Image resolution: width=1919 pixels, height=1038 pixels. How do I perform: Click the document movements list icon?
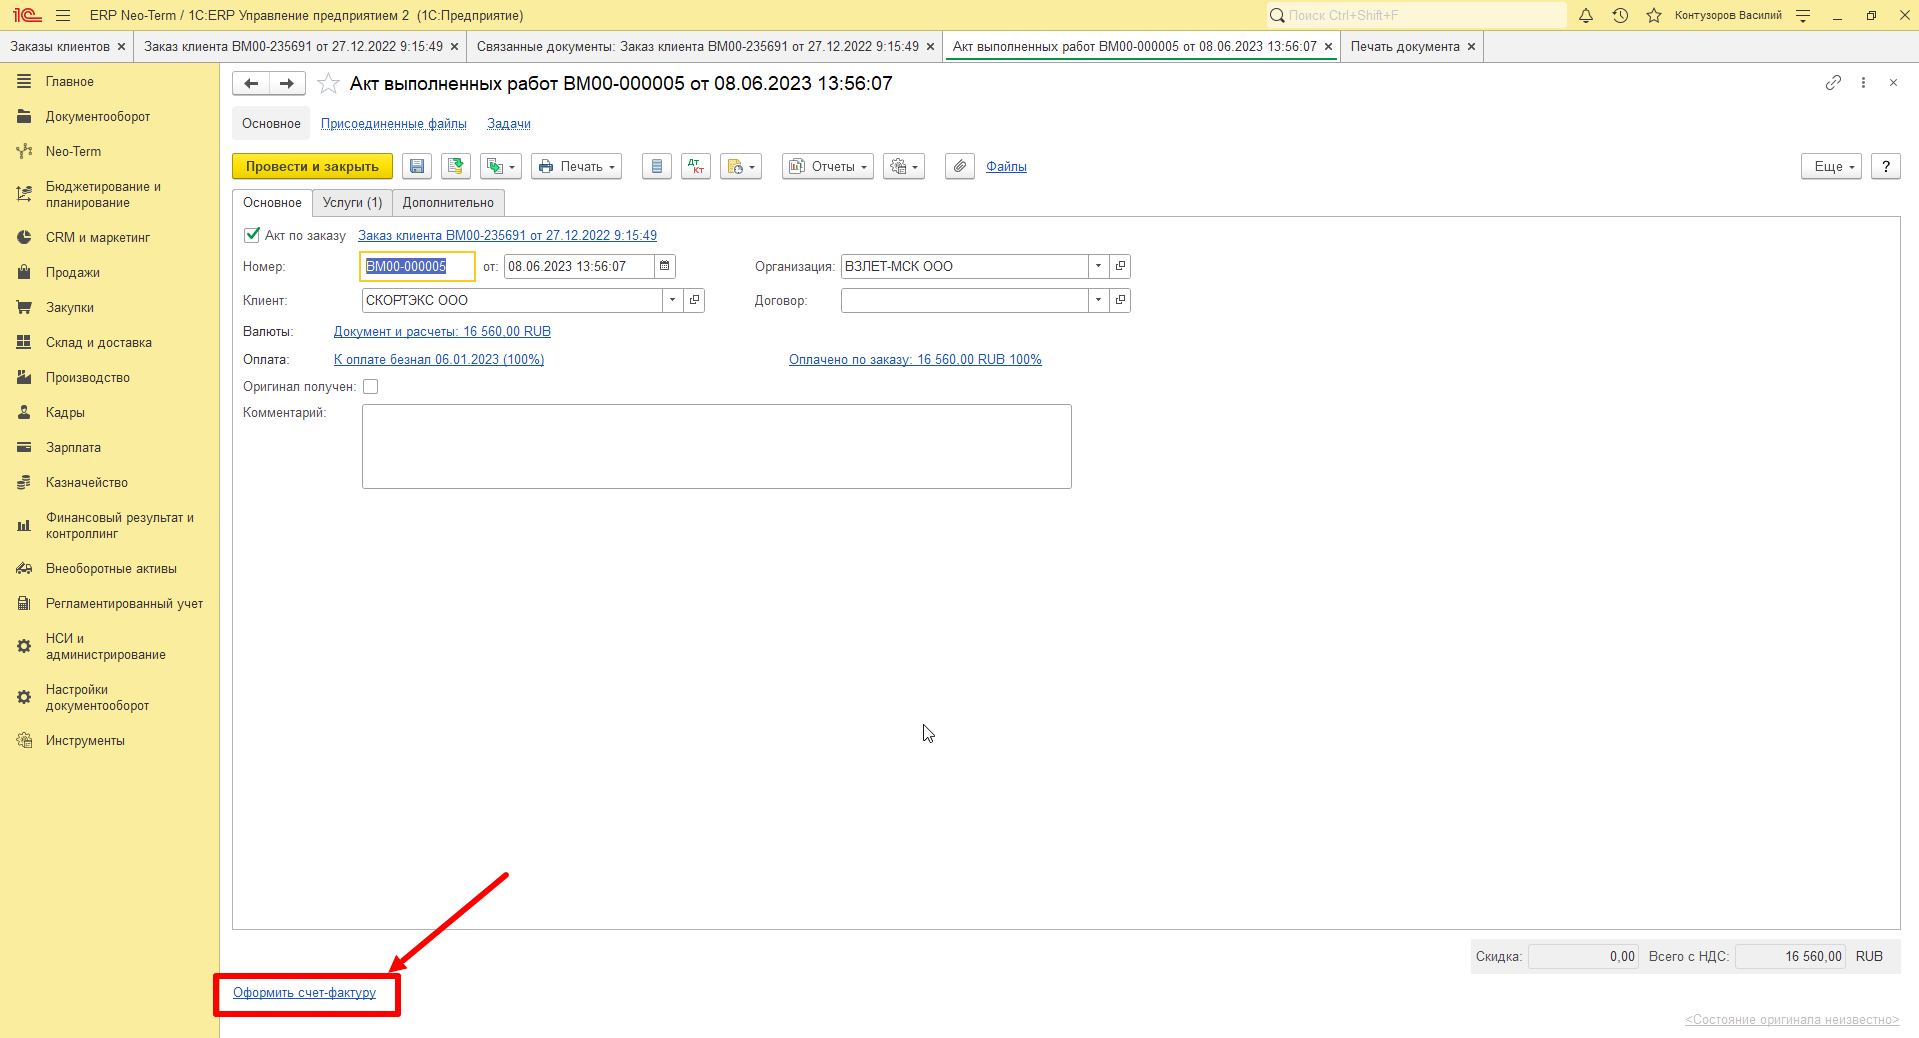point(657,167)
